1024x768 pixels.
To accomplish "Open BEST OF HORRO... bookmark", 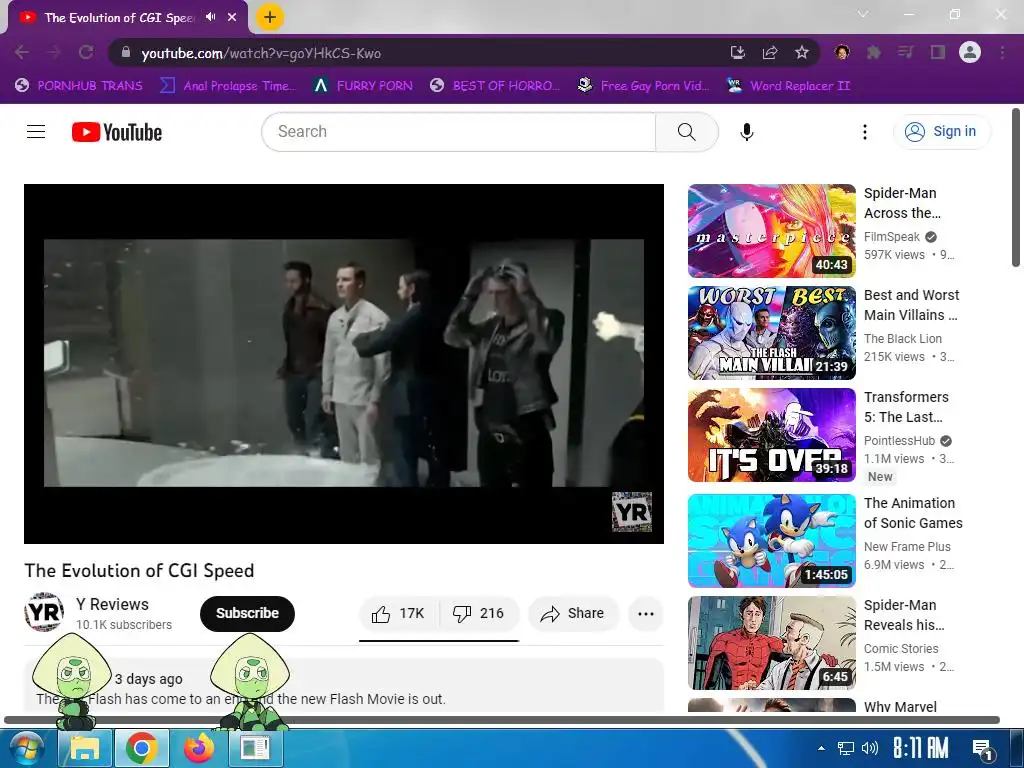I will point(495,86).
